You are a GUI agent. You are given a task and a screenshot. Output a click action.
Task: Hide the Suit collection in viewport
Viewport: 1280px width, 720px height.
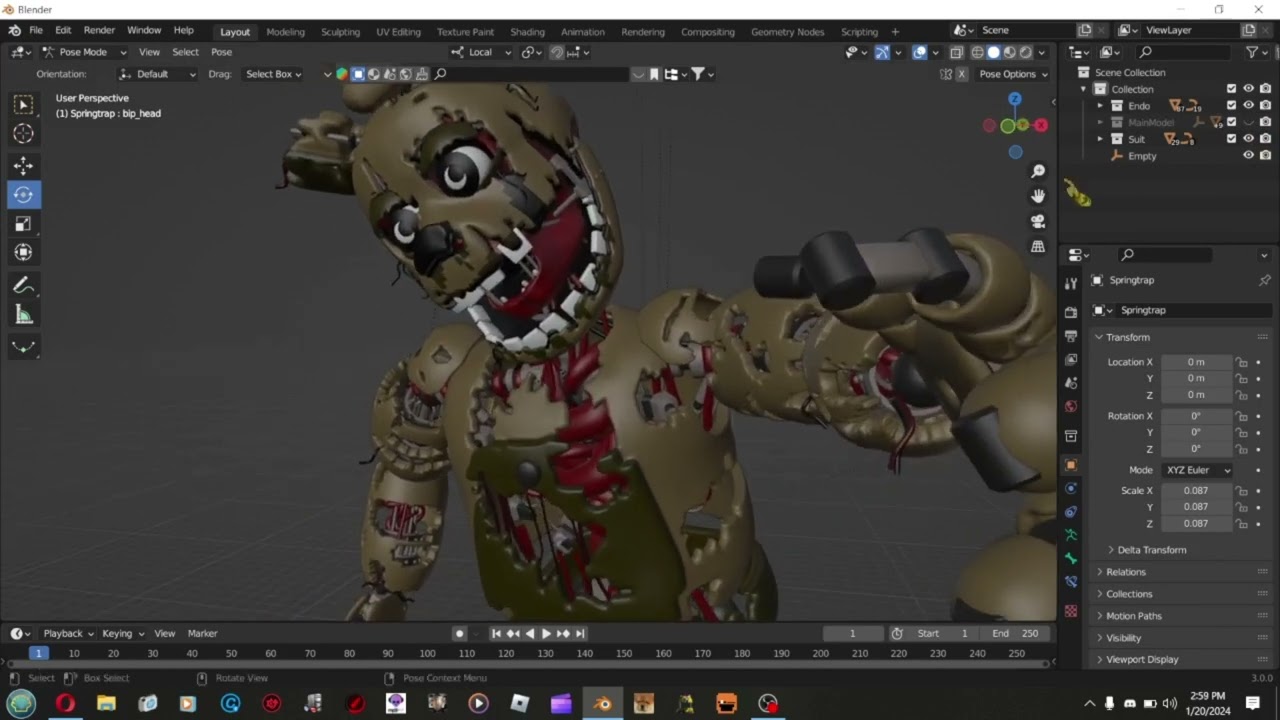[x=1248, y=139]
